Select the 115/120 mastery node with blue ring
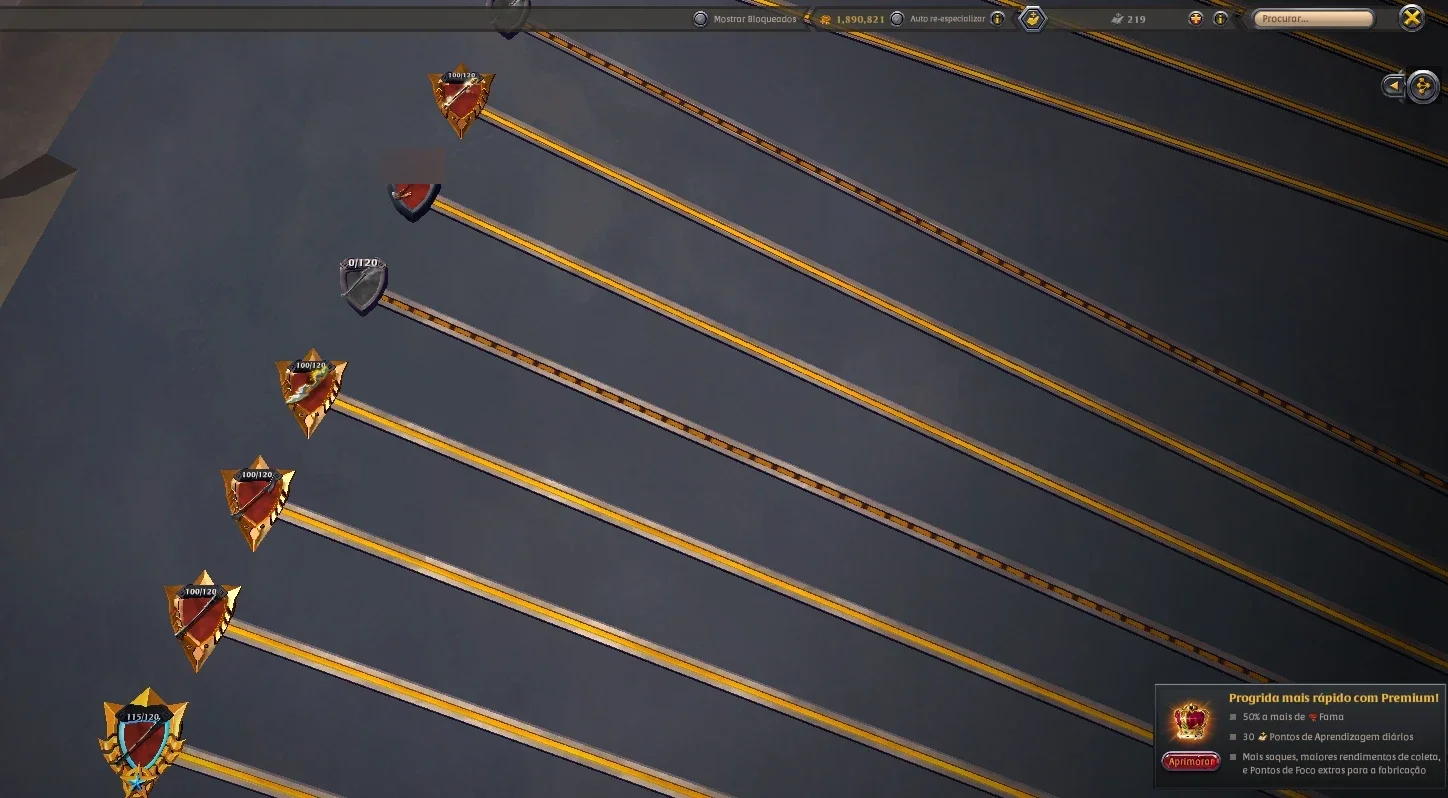Viewport: 1448px width, 798px height. coord(144,742)
